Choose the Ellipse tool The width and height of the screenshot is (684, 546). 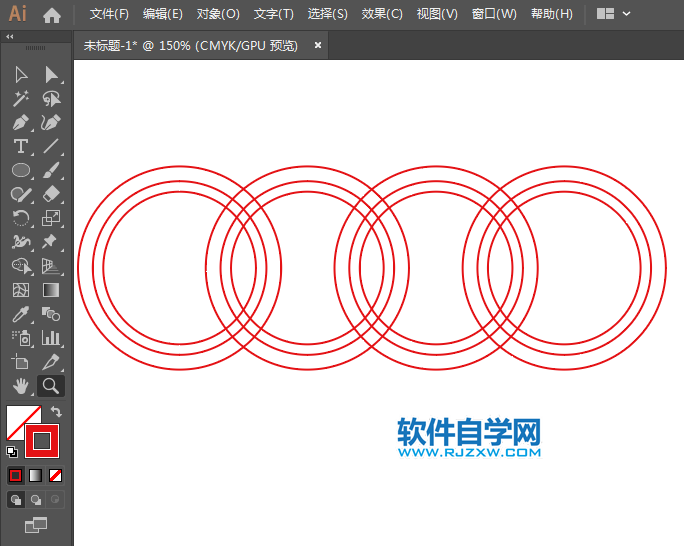point(21,170)
